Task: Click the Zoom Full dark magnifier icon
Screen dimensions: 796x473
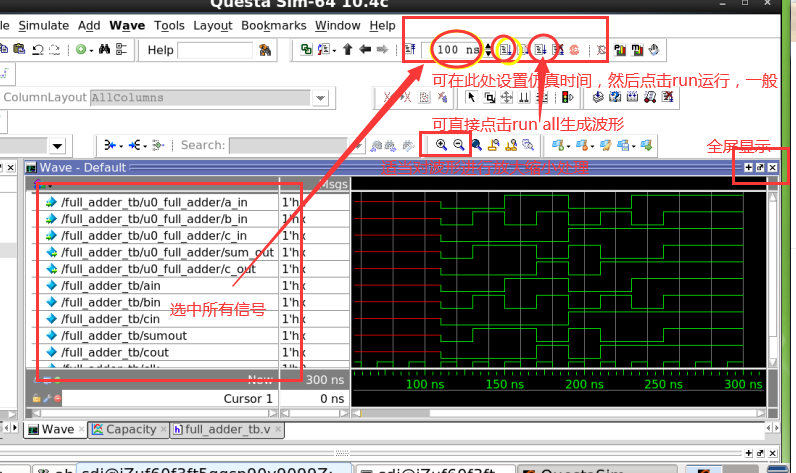Action: [476, 145]
